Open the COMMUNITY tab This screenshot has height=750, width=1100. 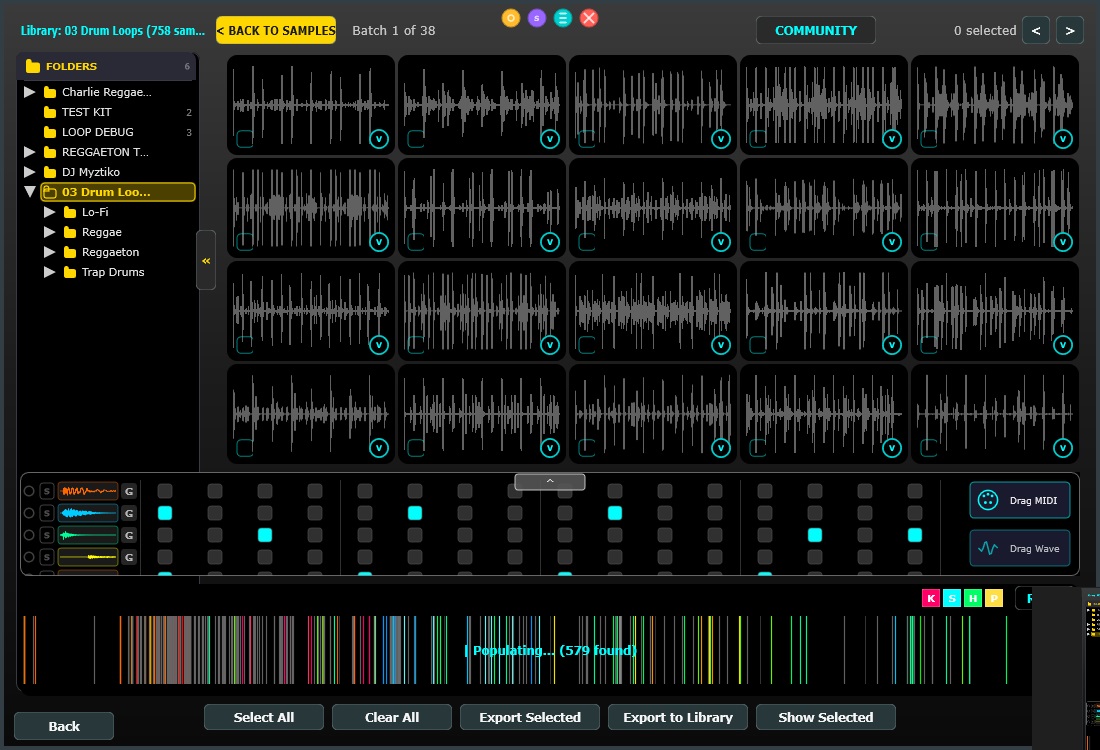click(816, 30)
